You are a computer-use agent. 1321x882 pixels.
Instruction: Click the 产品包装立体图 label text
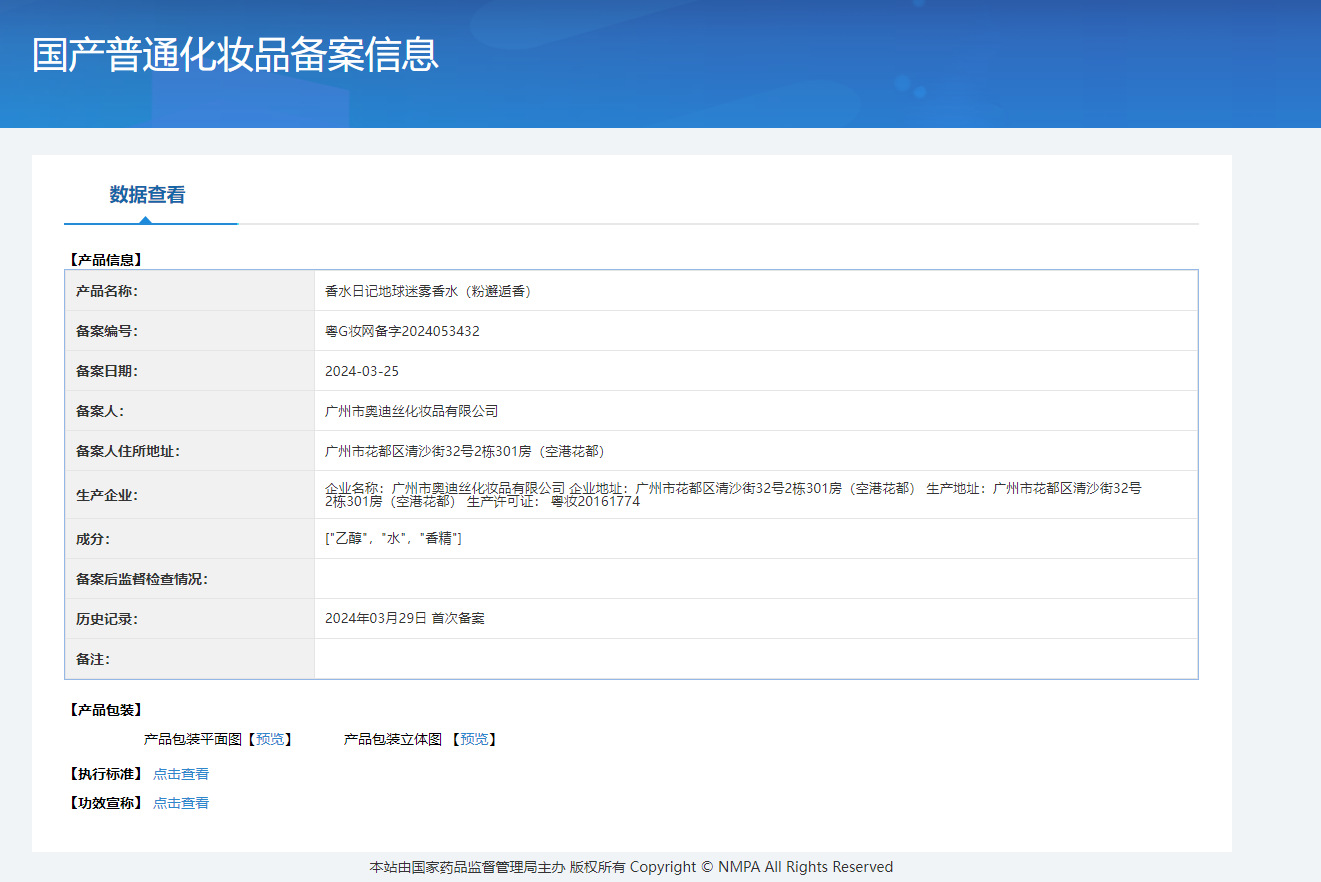pos(393,739)
